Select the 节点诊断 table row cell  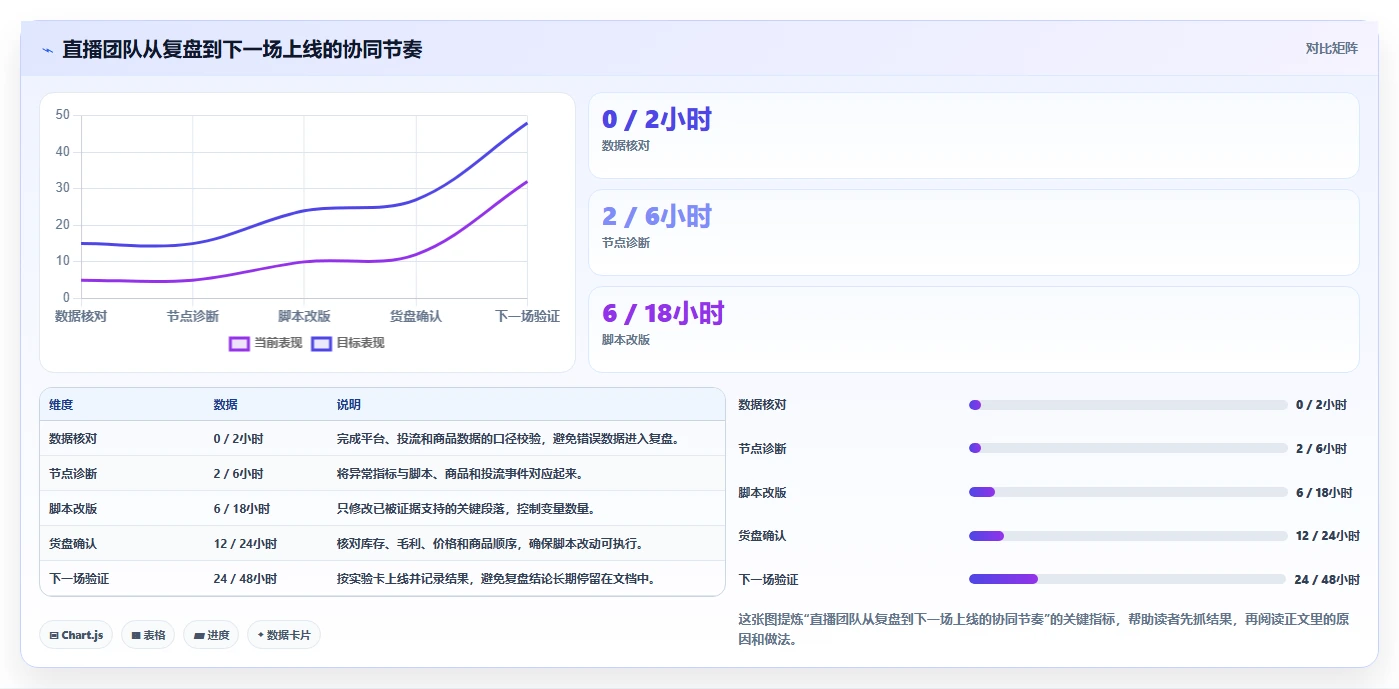point(73,474)
